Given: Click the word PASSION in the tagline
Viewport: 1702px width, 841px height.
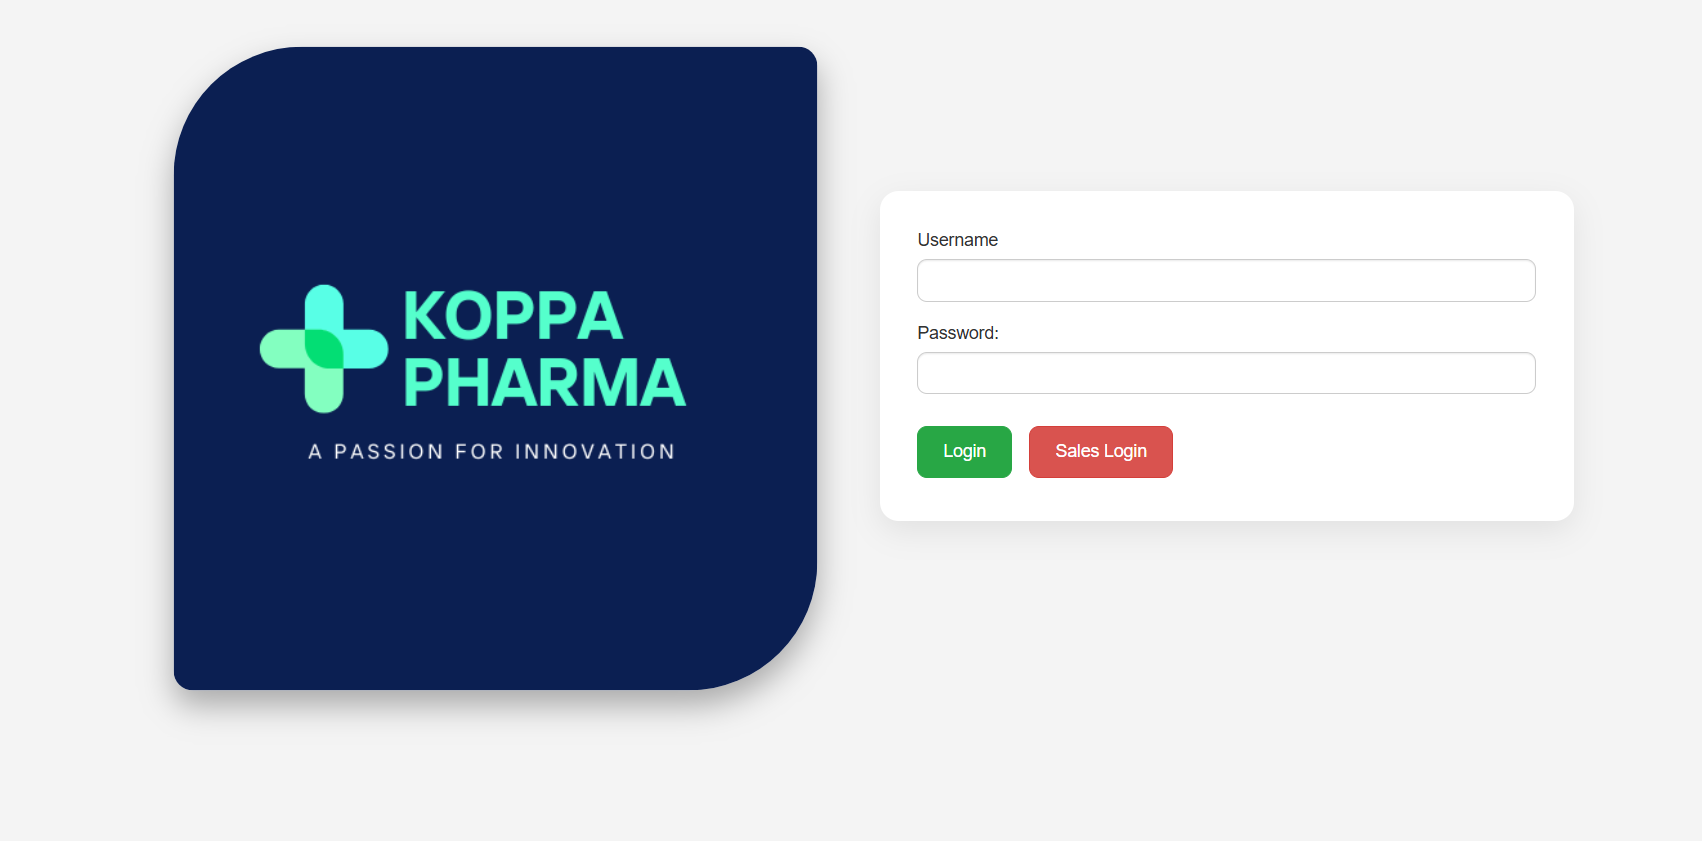Looking at the screenshot, I should click(x=388, y=452).
